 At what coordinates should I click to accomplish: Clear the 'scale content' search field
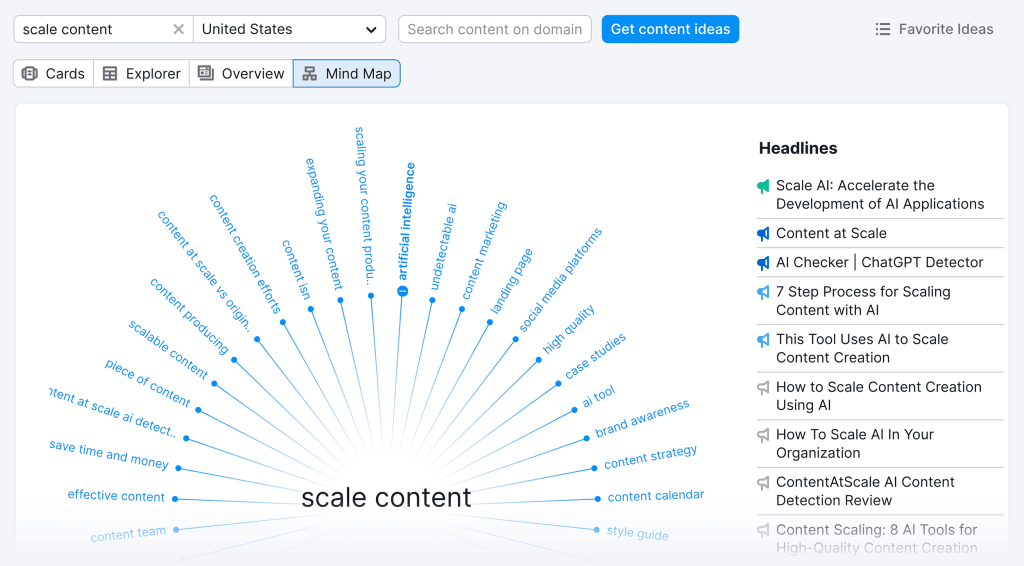point(178,29)
